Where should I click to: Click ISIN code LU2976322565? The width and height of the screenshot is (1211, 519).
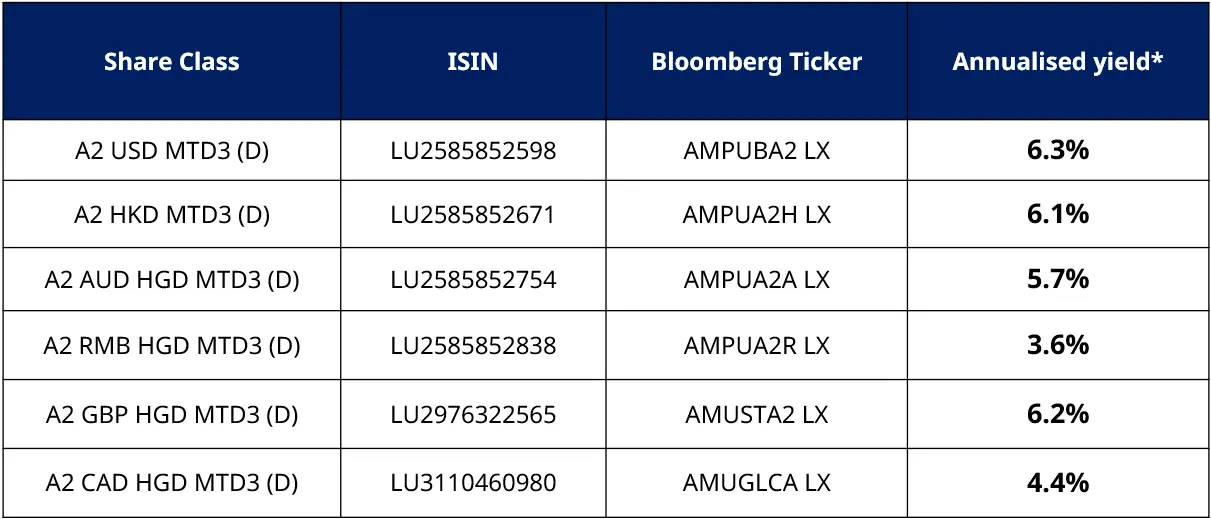pos(473,414)
